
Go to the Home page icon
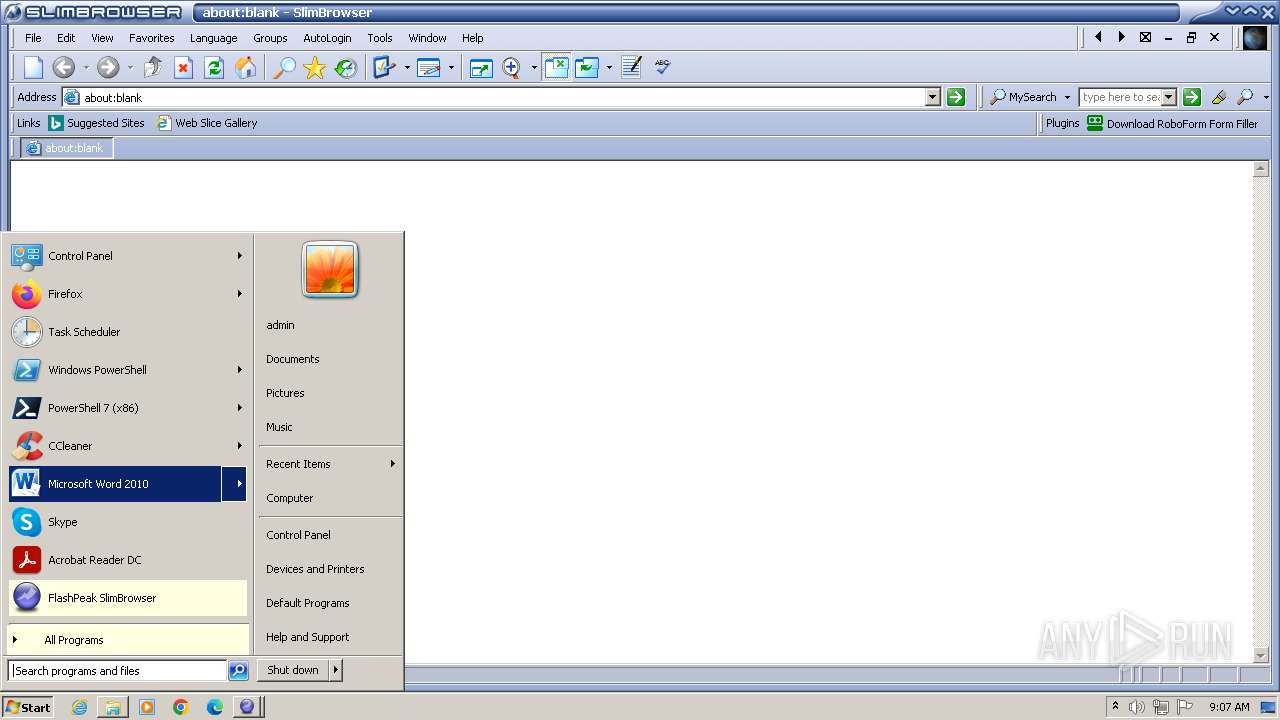245,67
